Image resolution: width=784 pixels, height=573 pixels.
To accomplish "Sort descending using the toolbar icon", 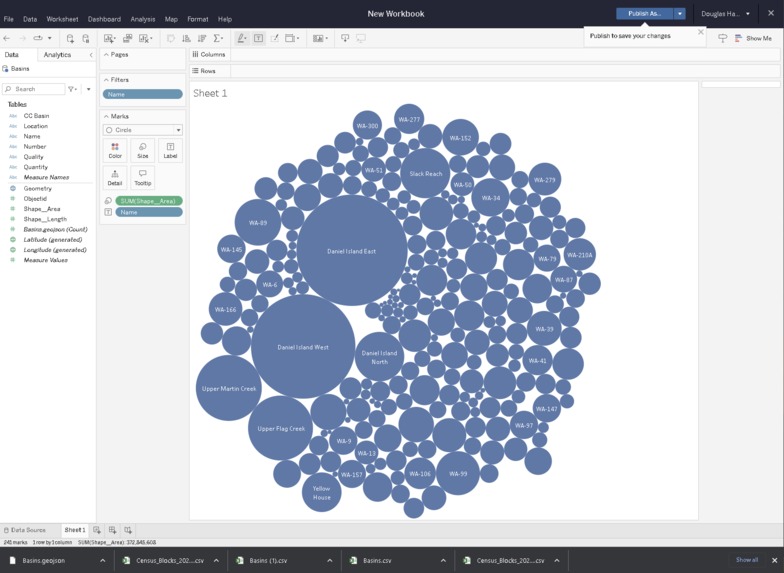I will [x=202, y=38].
